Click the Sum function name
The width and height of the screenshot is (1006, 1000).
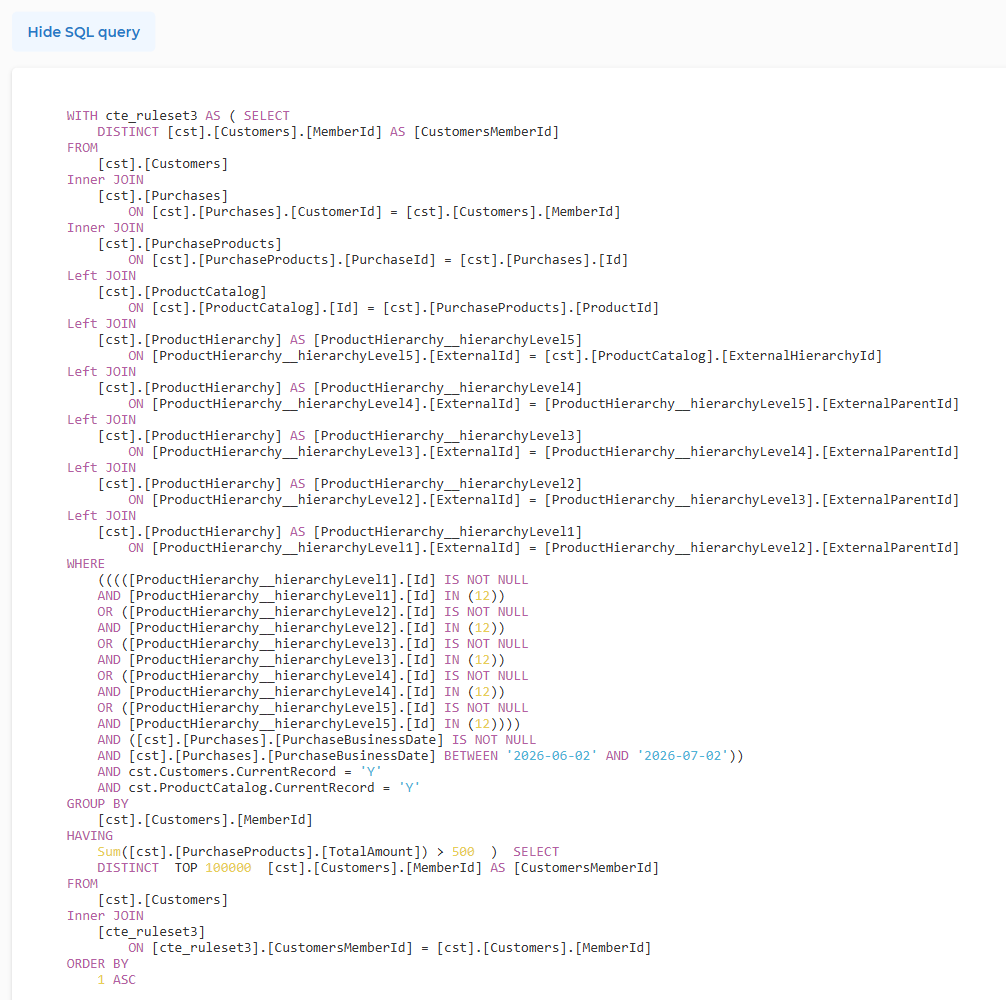coord(109,852)
